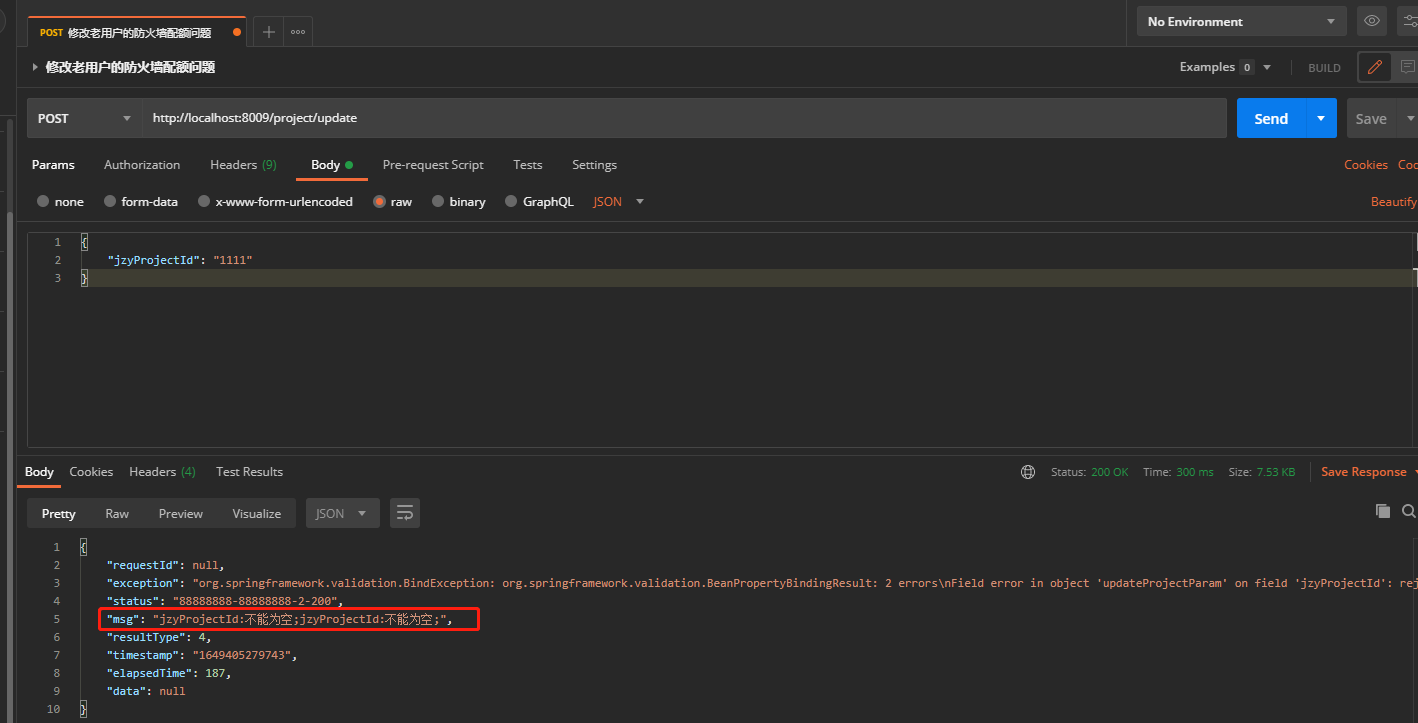Switch to the request Headers (9) tab
1418x723 pixels.
243,165
